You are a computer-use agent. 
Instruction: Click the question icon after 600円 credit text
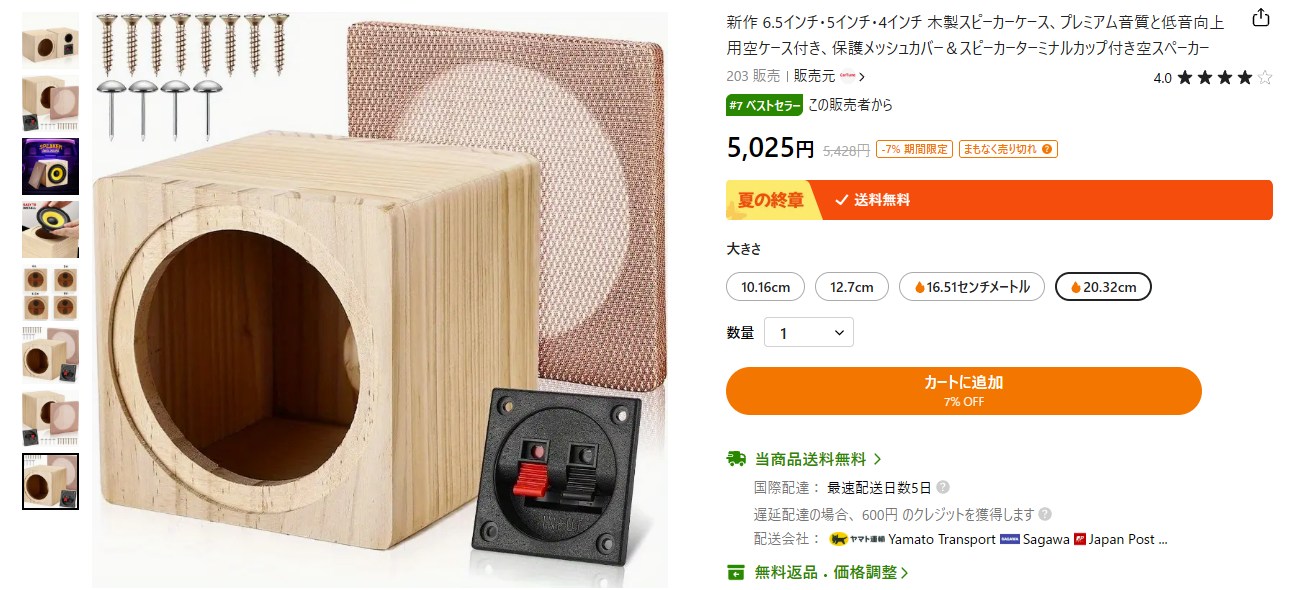[x=1045, y=514]
